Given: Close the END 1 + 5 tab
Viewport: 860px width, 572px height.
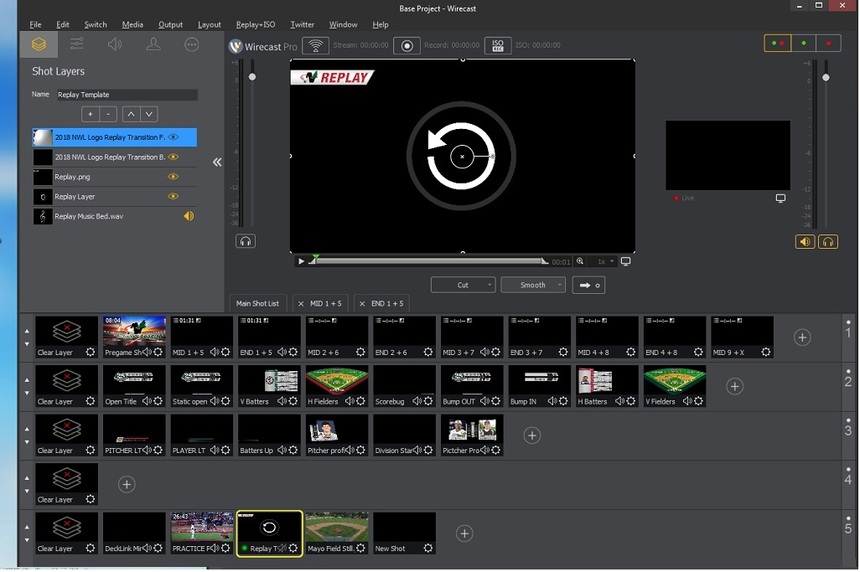Looking at the screenshot, I should coord(362,303).
